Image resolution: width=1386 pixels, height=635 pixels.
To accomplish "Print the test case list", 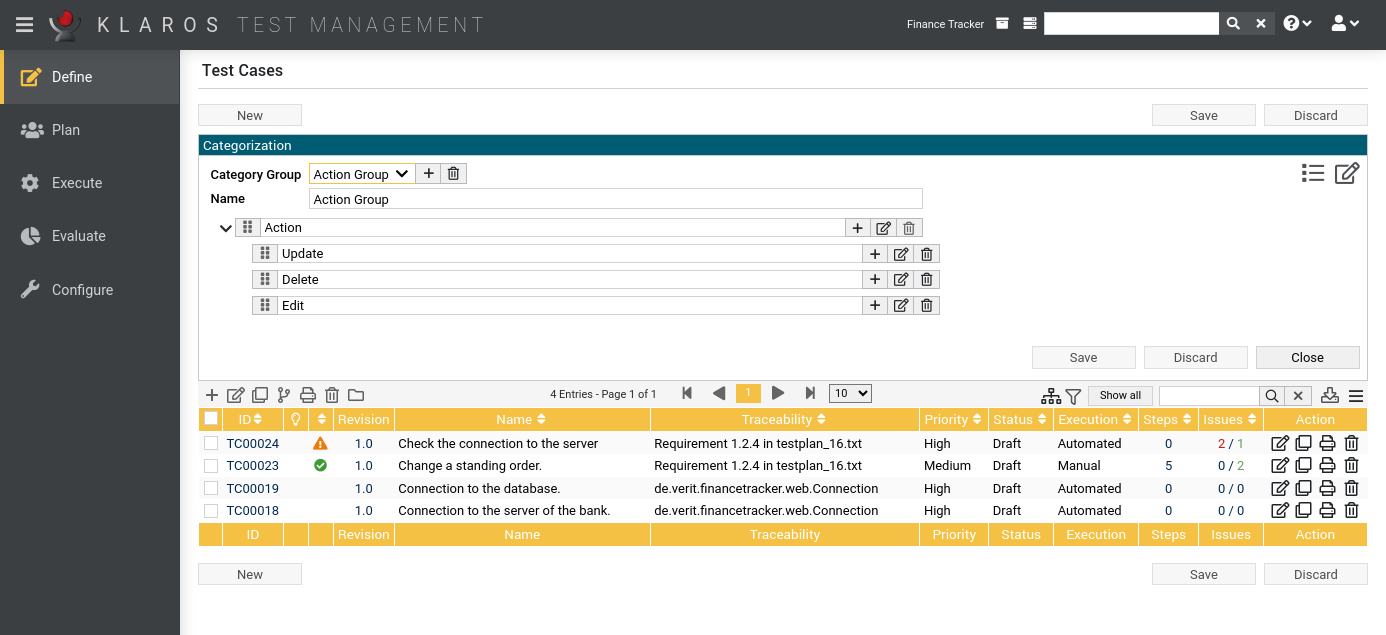I will click(308, 395).
